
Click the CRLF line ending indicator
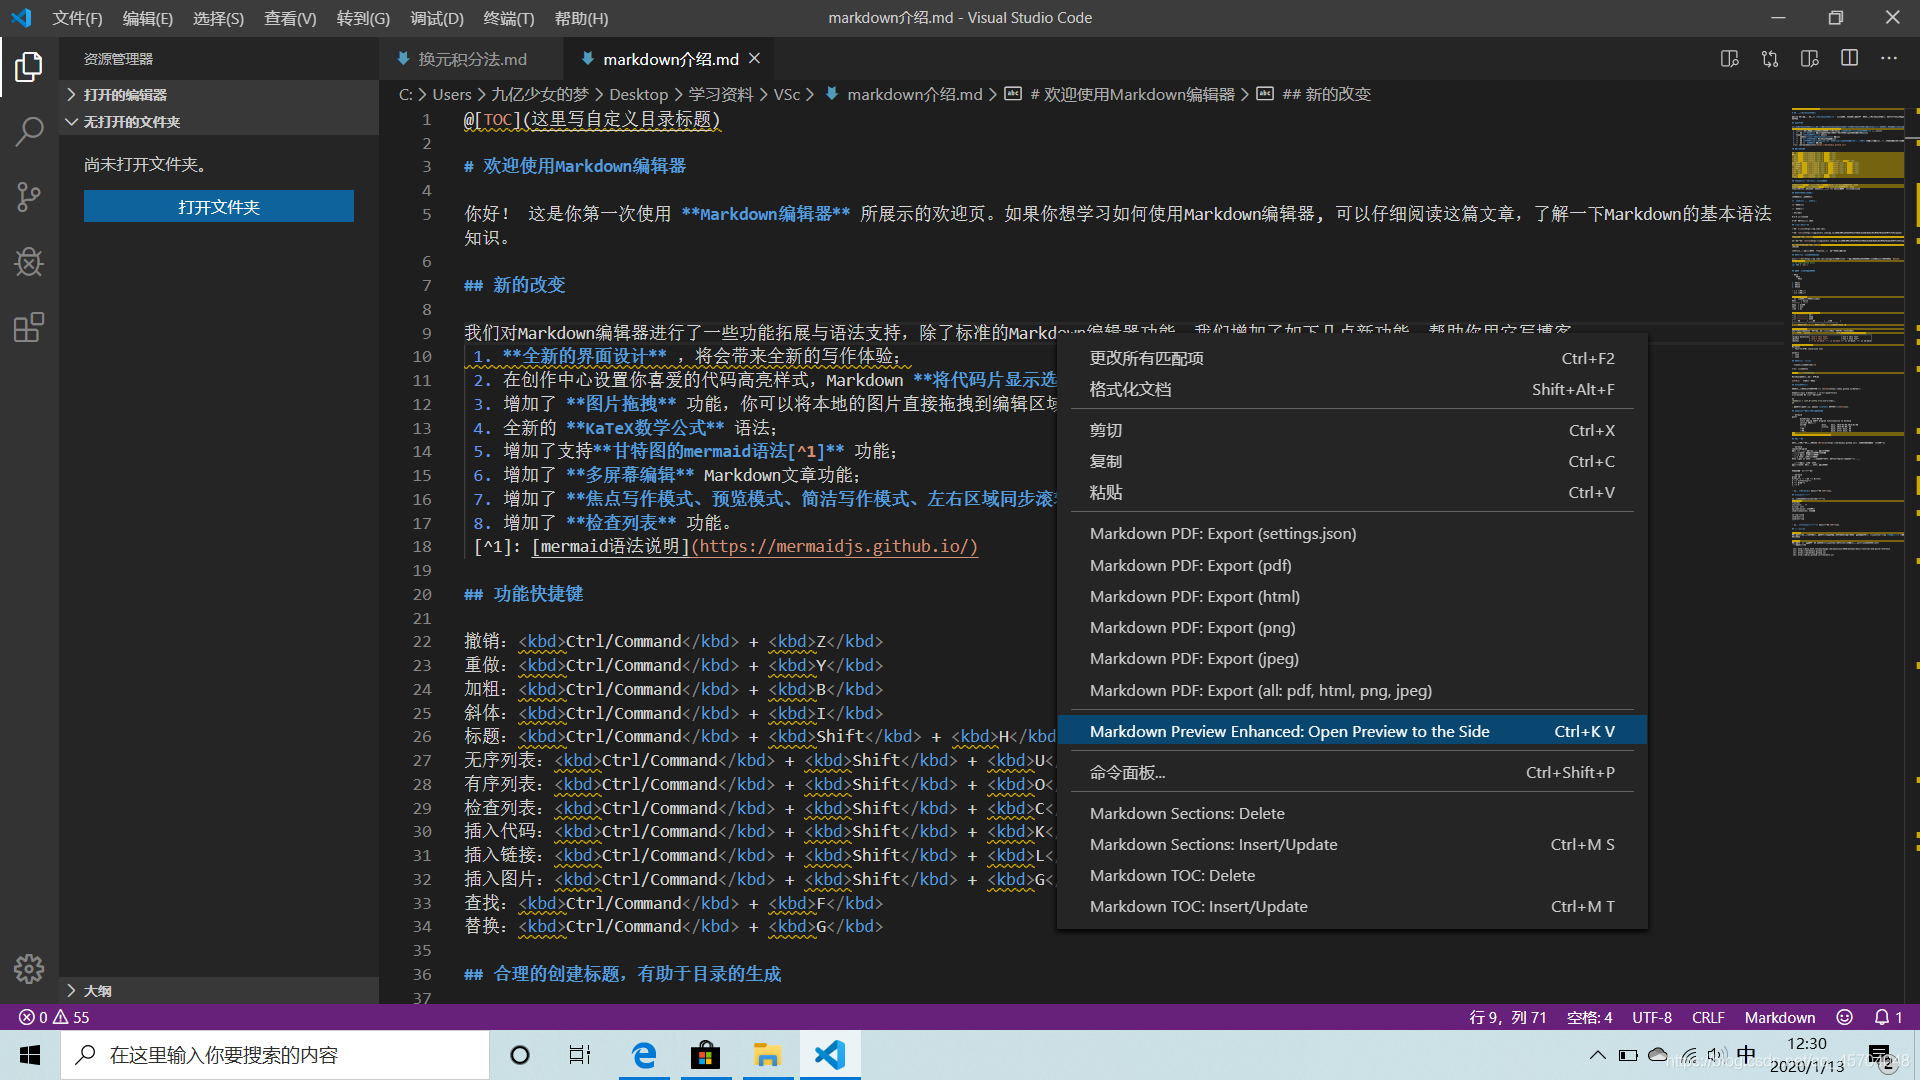pyautogui.click(x=1708, y=1017)
